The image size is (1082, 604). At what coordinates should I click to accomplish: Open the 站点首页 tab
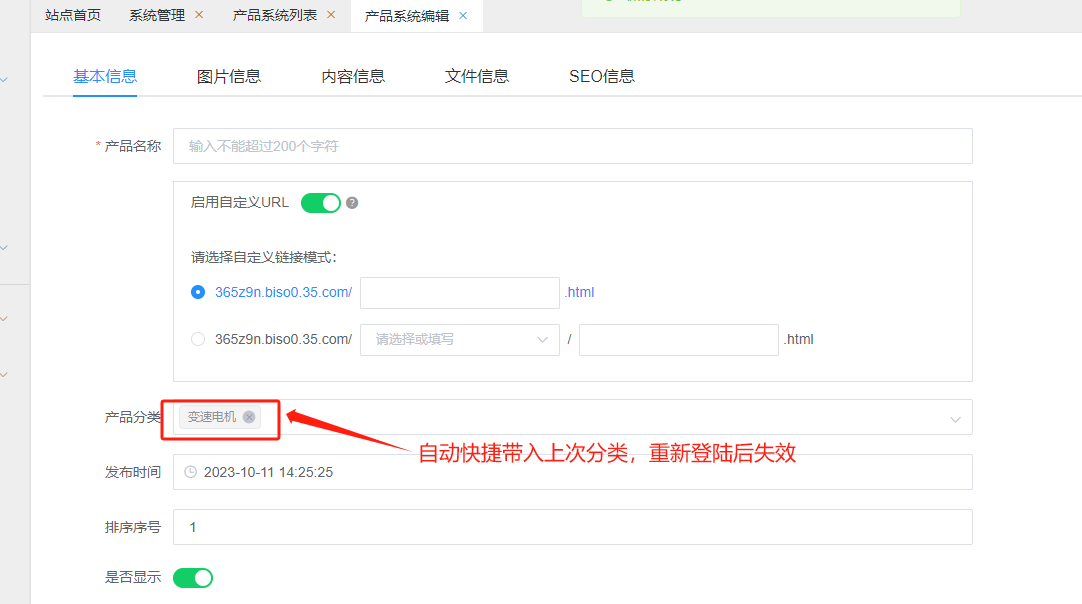coord(73,15)
